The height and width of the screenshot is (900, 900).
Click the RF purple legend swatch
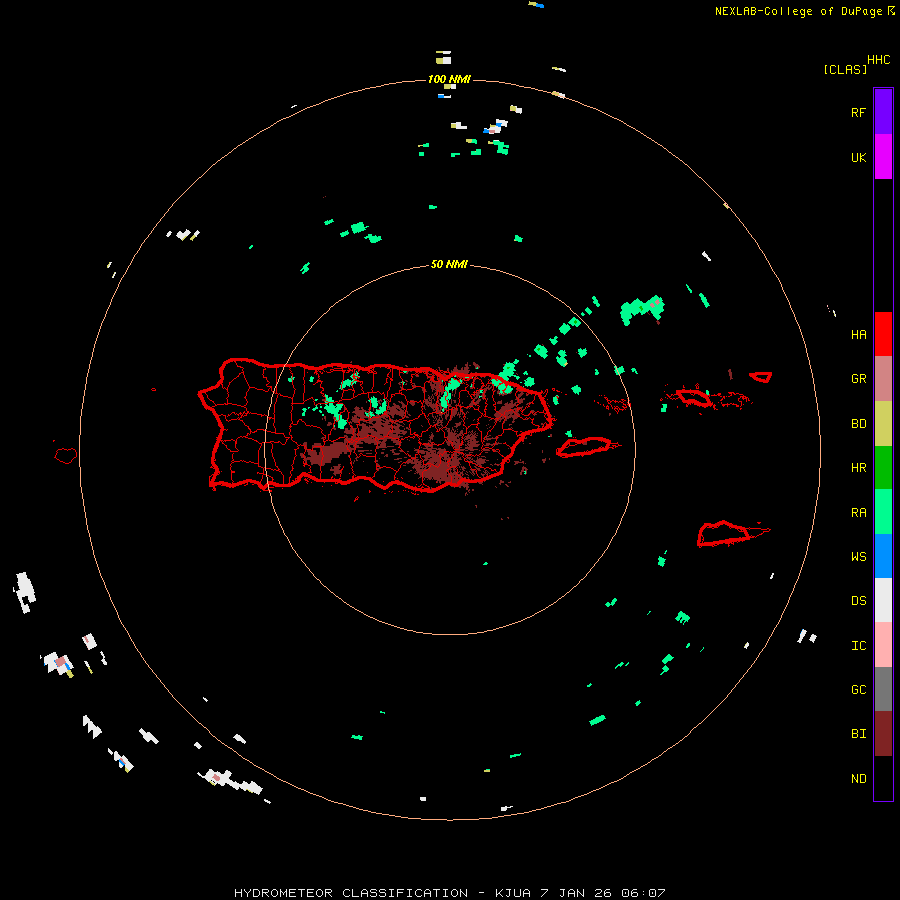point(883,112)
